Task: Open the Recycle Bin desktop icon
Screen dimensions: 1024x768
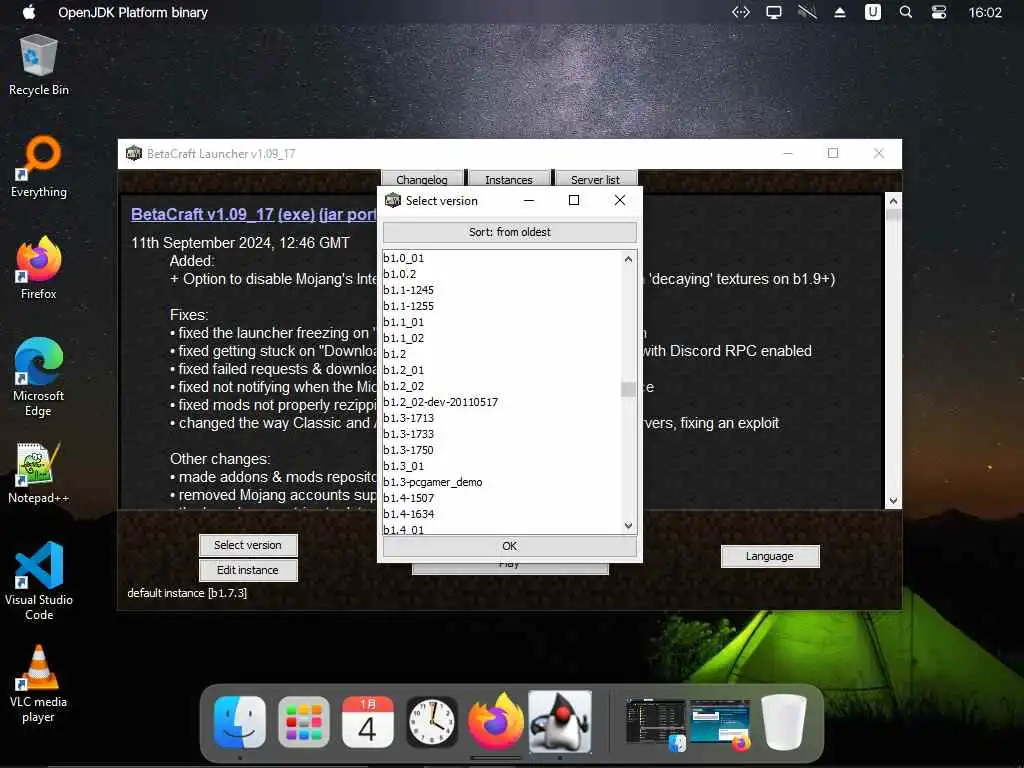Action: pos(38,64)
